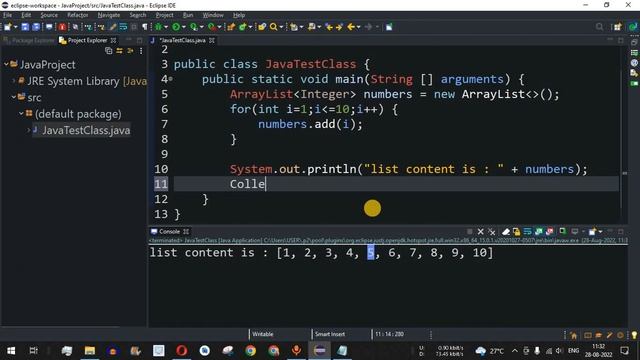Click the Search magnifier toolbar icon
The image size is (640, 360).
(273, 27)
